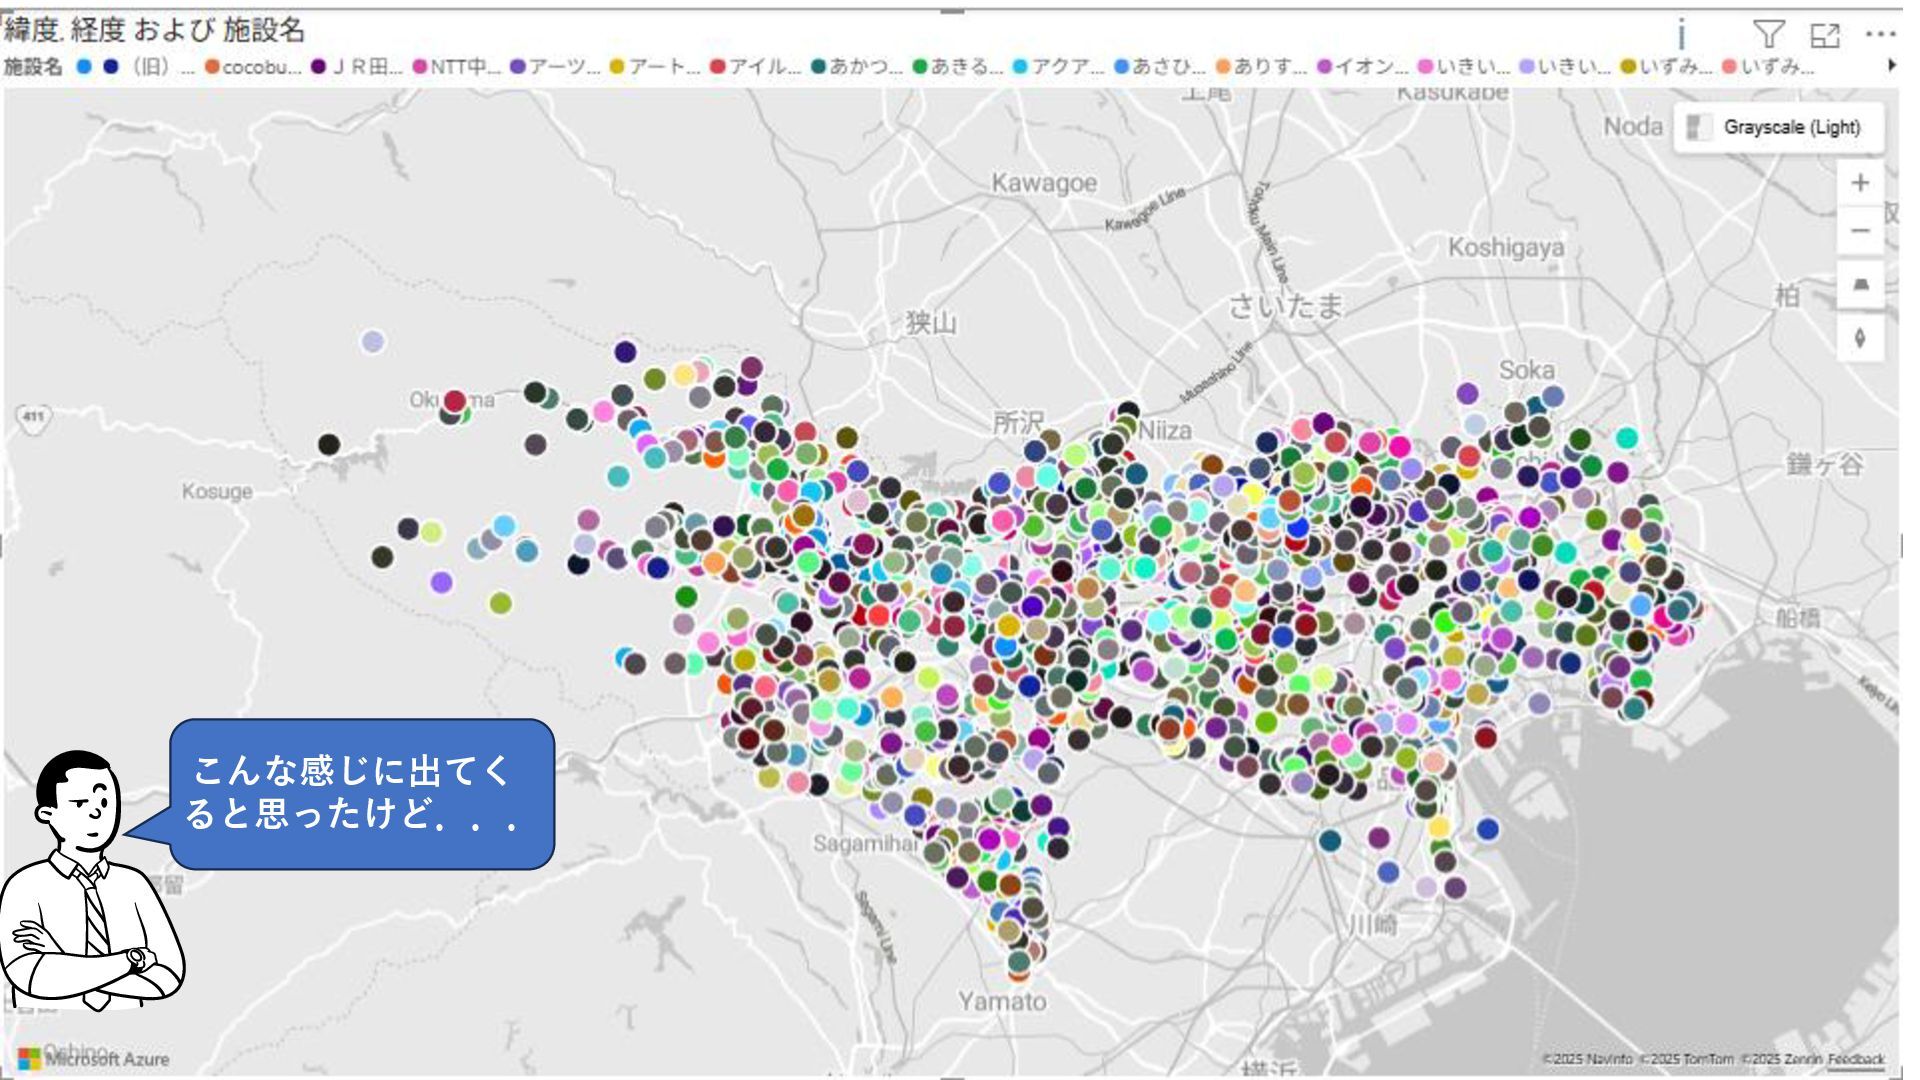Open the More options ellipsis menu

pyautogui.click(x=1880, y=35)
